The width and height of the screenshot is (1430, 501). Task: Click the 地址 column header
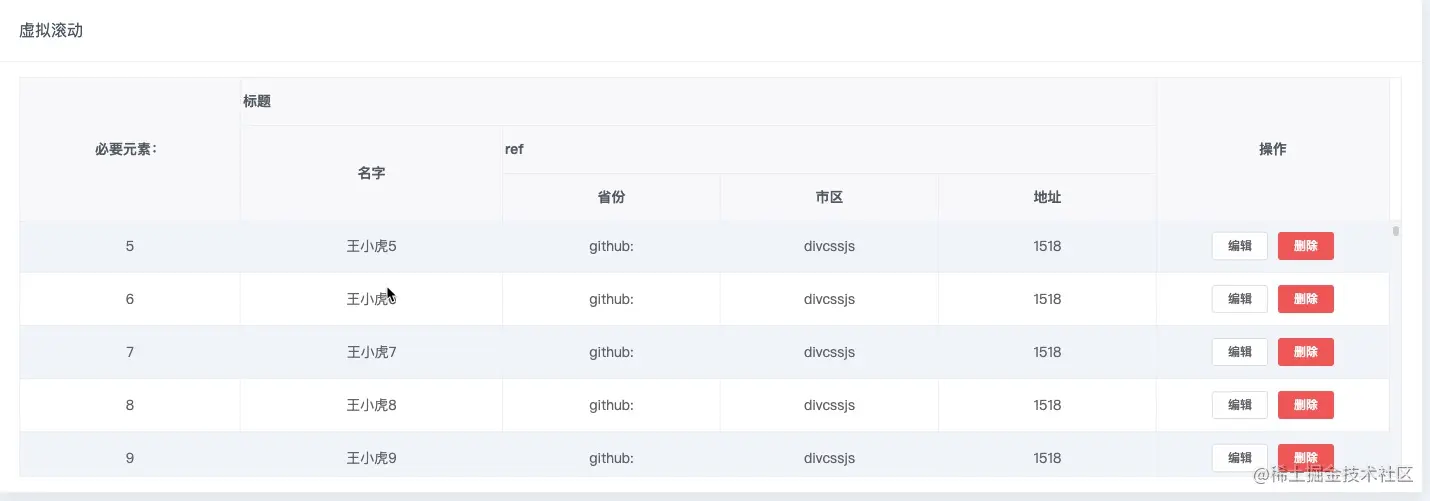[1048, 197]
